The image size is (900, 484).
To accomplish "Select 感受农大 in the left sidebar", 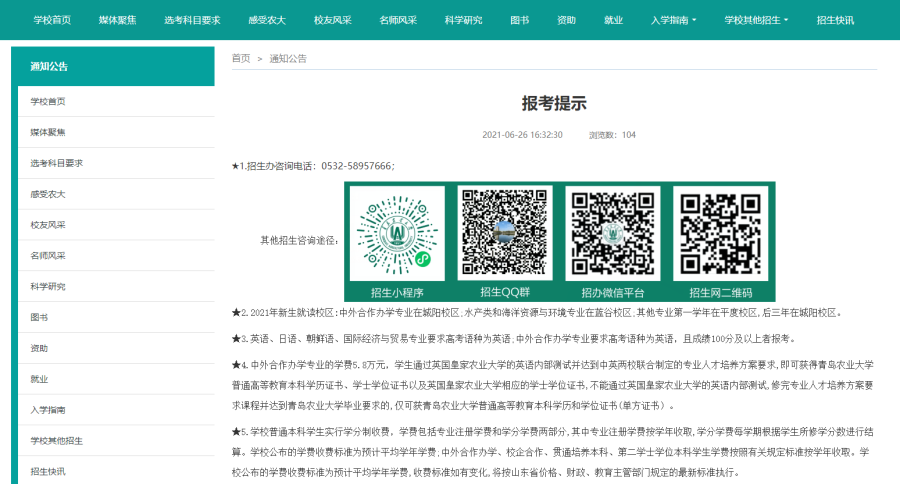I will tap(48, 194).
